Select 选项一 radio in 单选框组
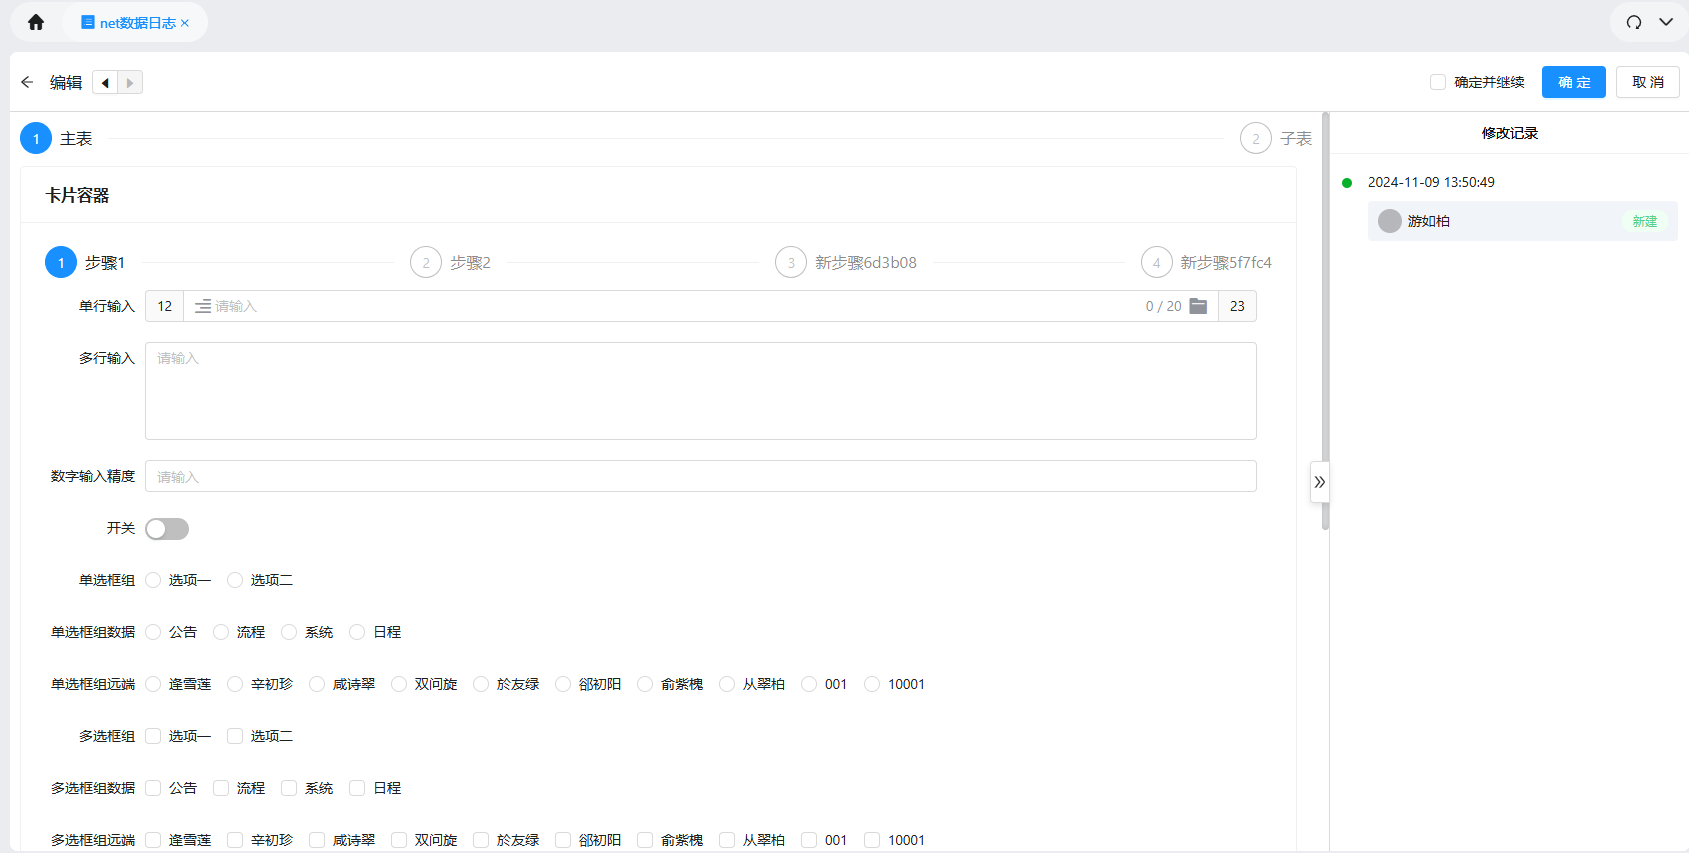 pyautogui.click(x=153, y=580)
